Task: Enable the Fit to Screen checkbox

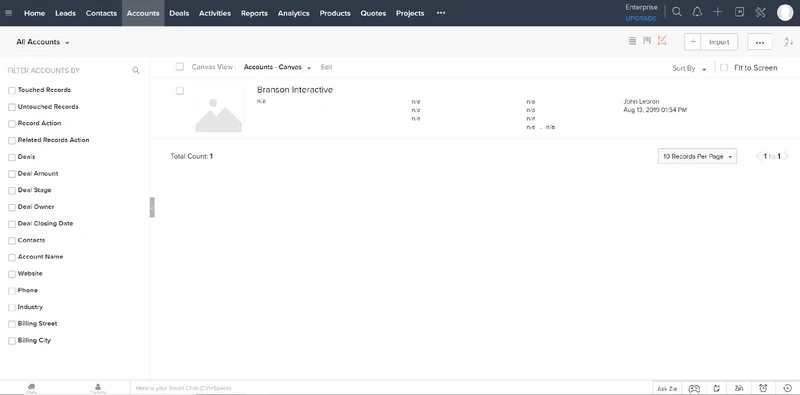Action: (x=723, y=67)
